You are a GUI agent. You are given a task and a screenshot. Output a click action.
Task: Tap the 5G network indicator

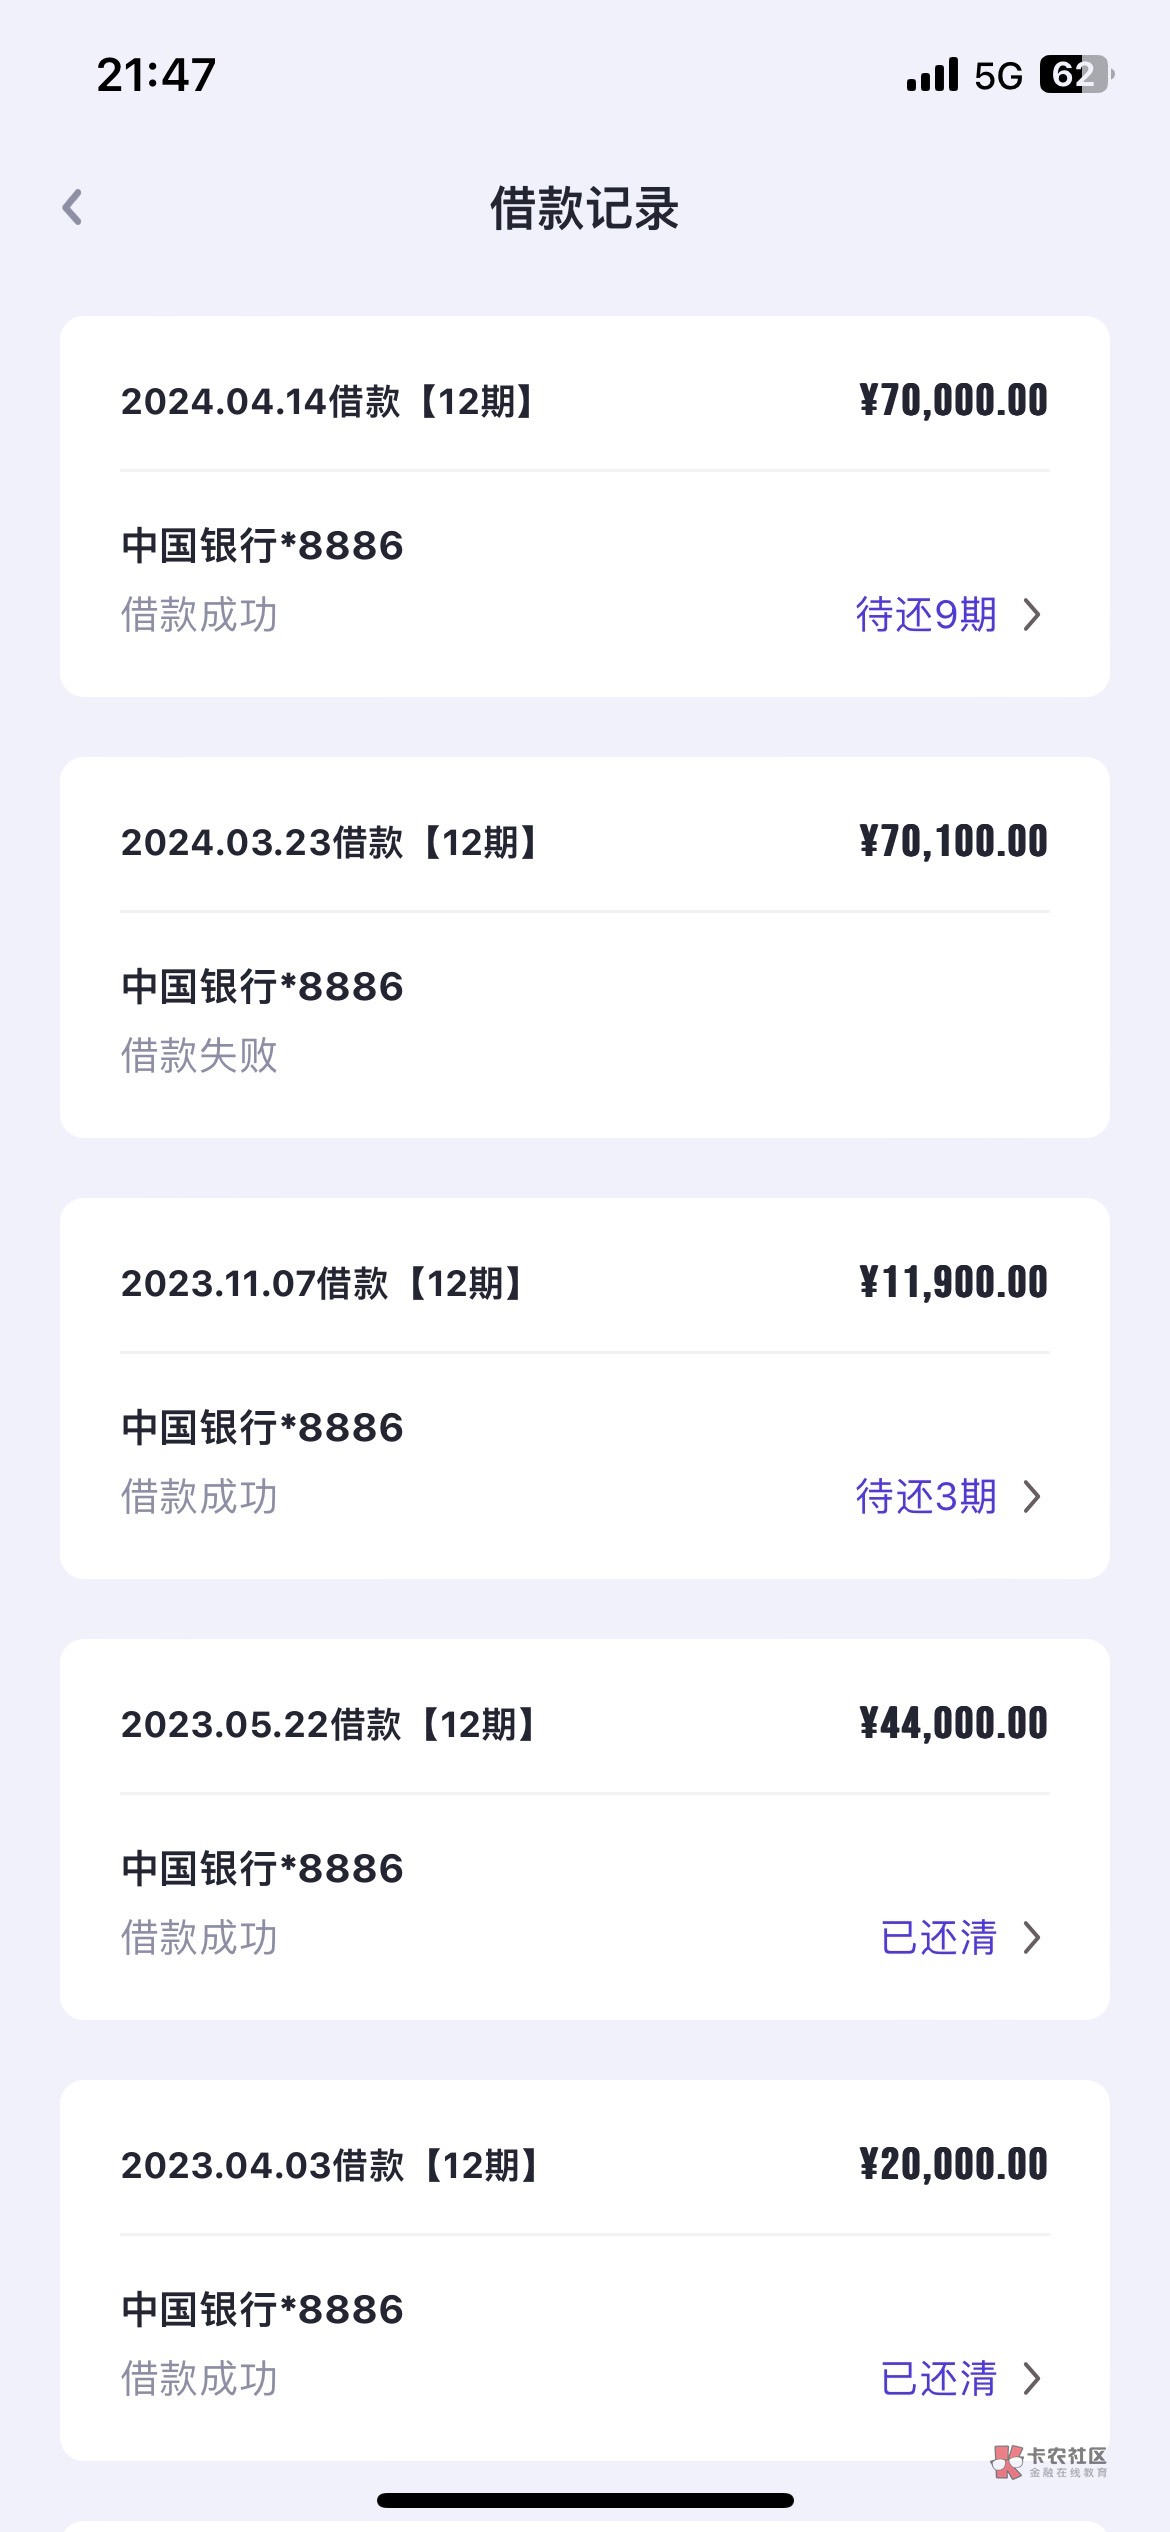coord(998,76)
